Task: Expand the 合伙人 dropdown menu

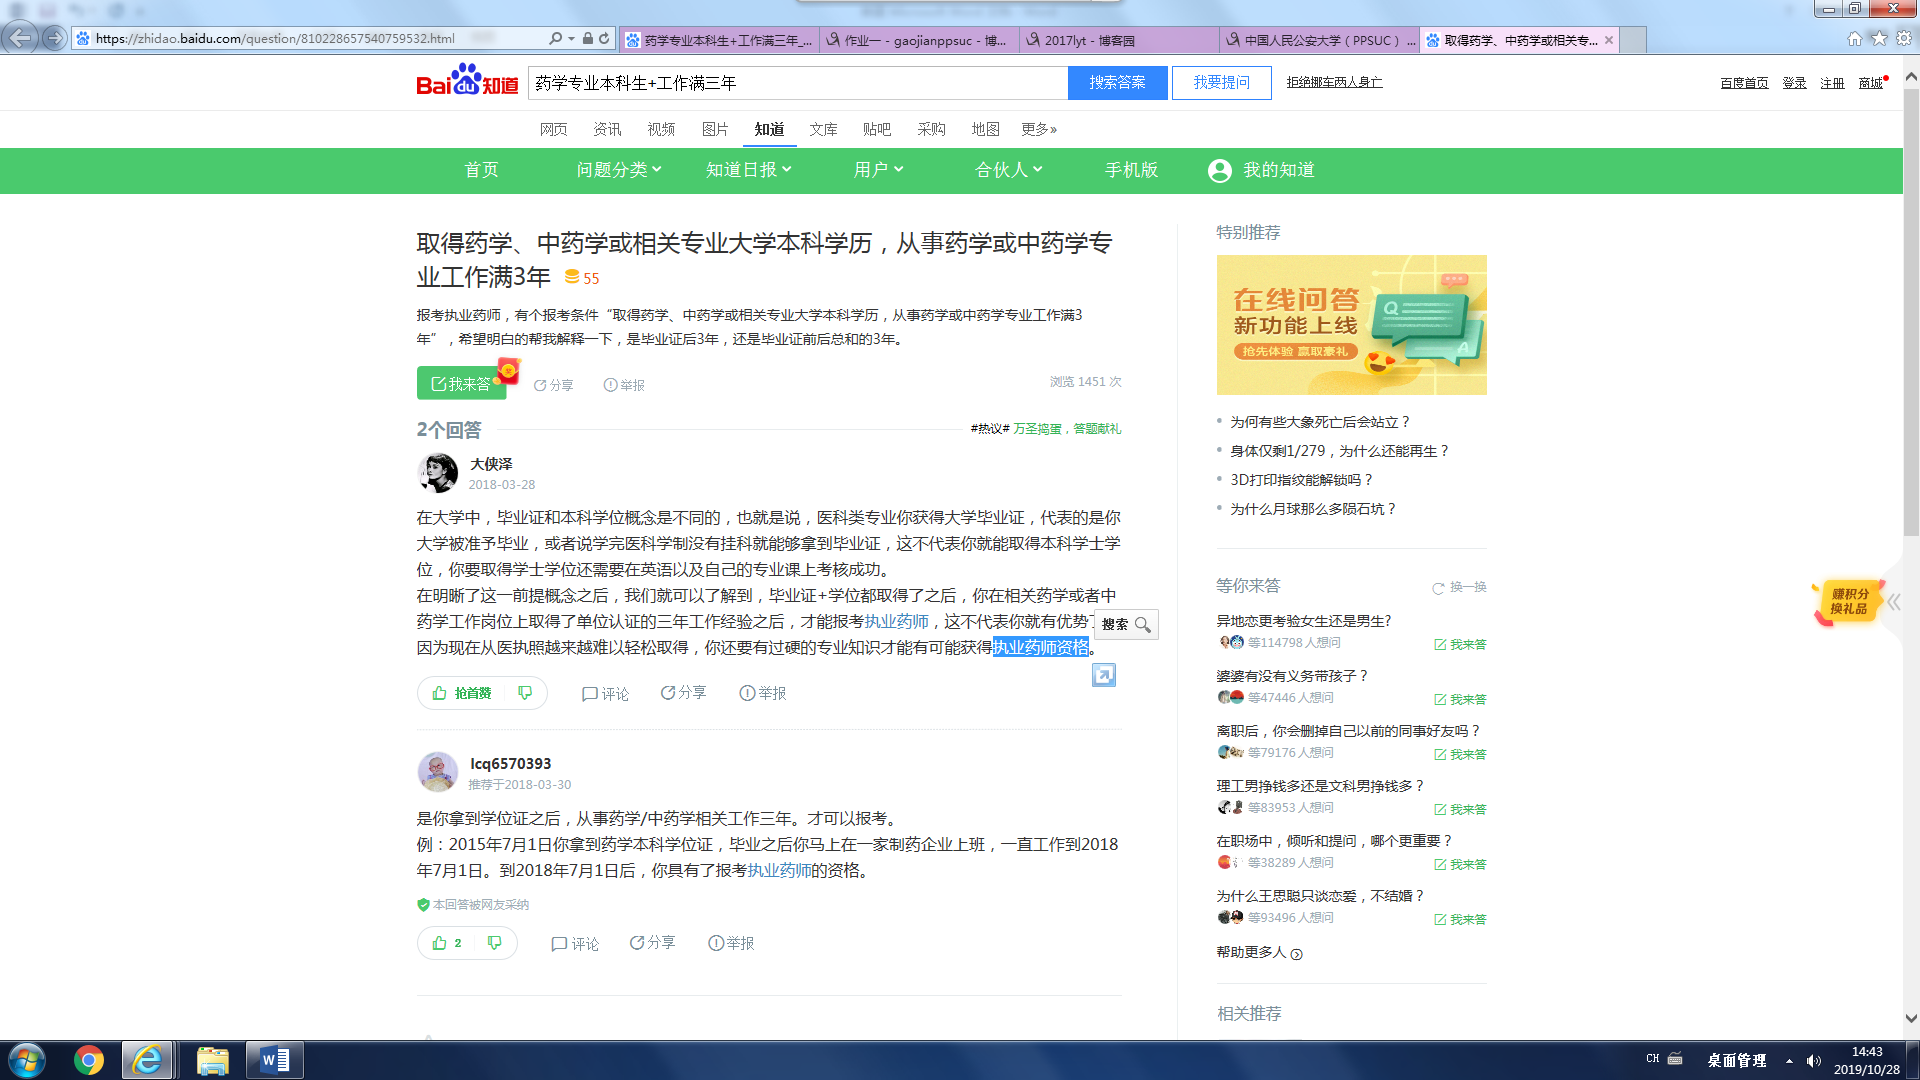Action: click(x=1008, y=170)
